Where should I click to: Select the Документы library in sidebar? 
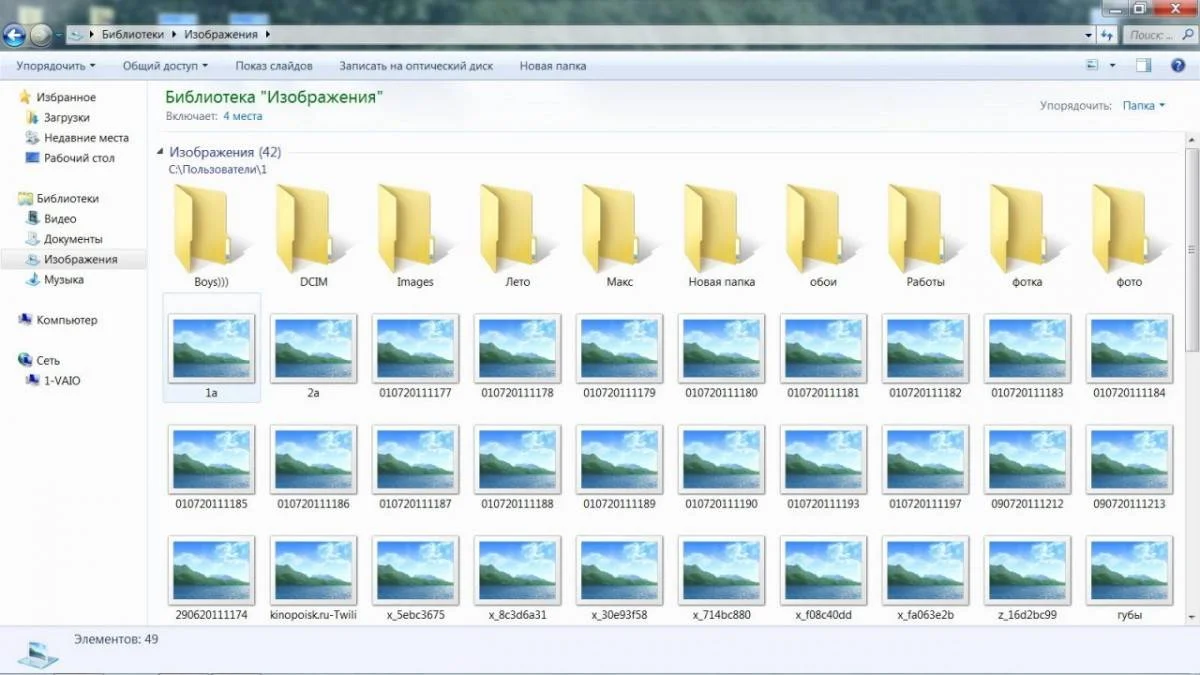click(x=73, y=239)
